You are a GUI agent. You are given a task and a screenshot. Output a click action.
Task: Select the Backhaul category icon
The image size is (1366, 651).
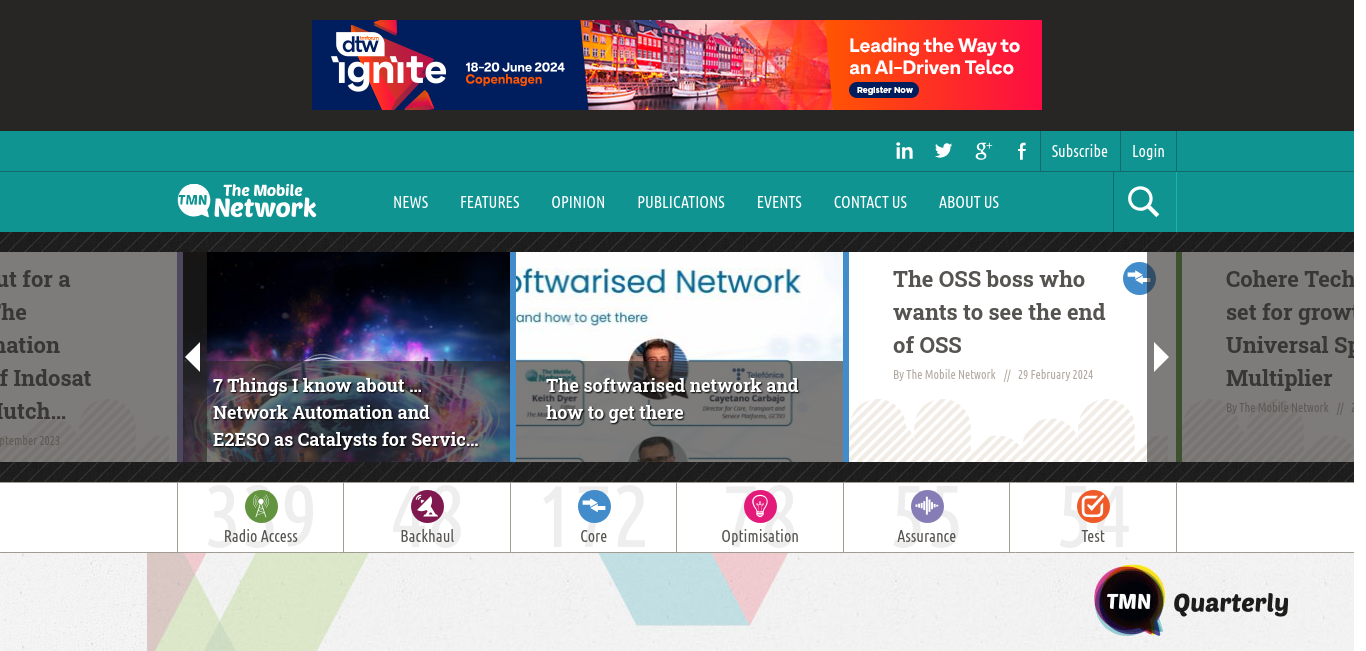pos(427,507)
